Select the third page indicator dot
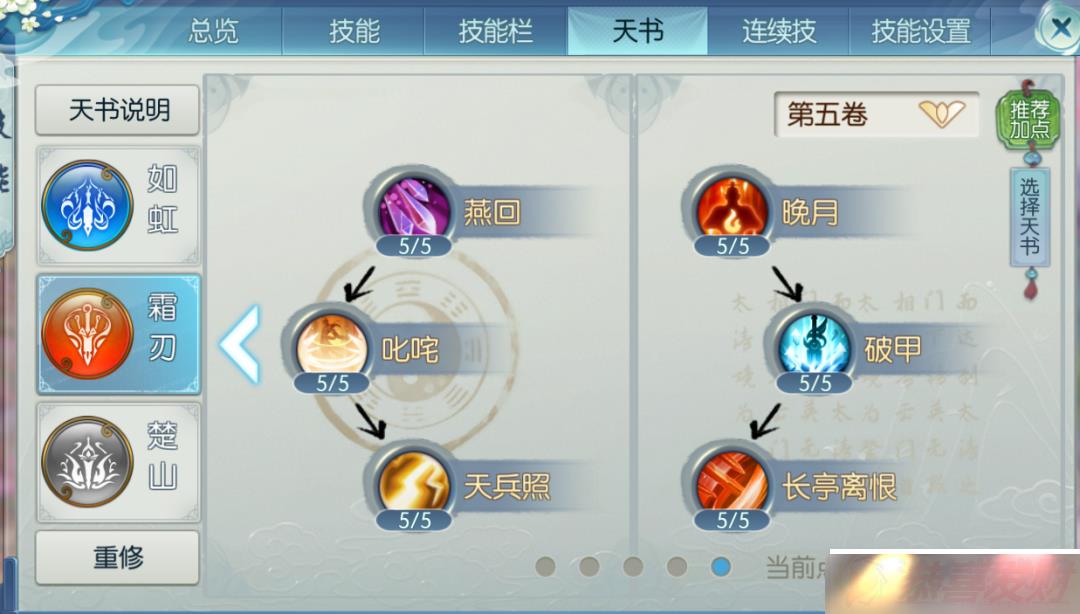This screenshot has width=1080, height=614. [x=633, y=566]
